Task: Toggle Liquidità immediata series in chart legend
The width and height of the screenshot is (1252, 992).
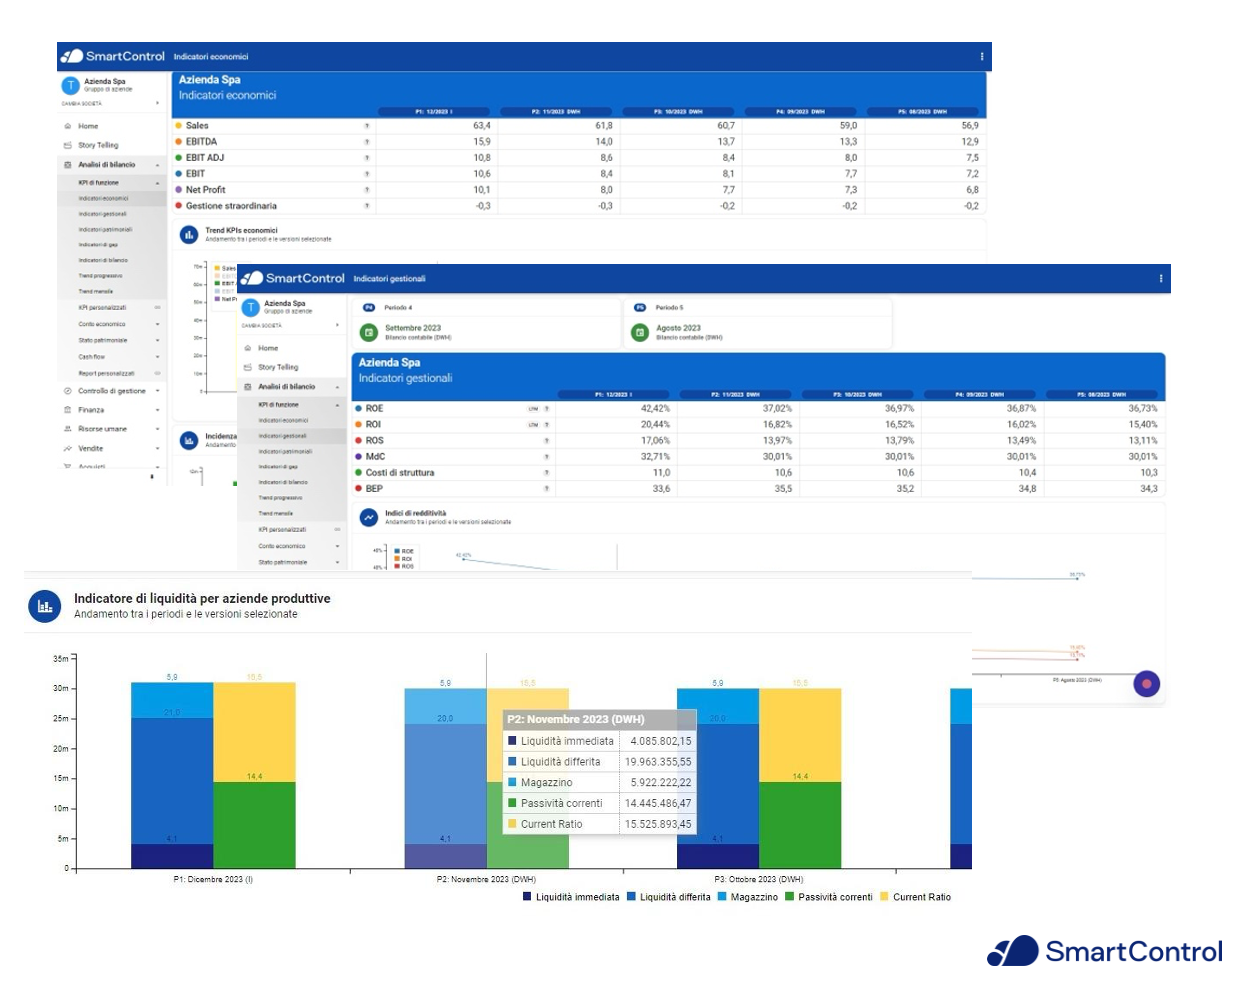Action: [x=571, y=897]
